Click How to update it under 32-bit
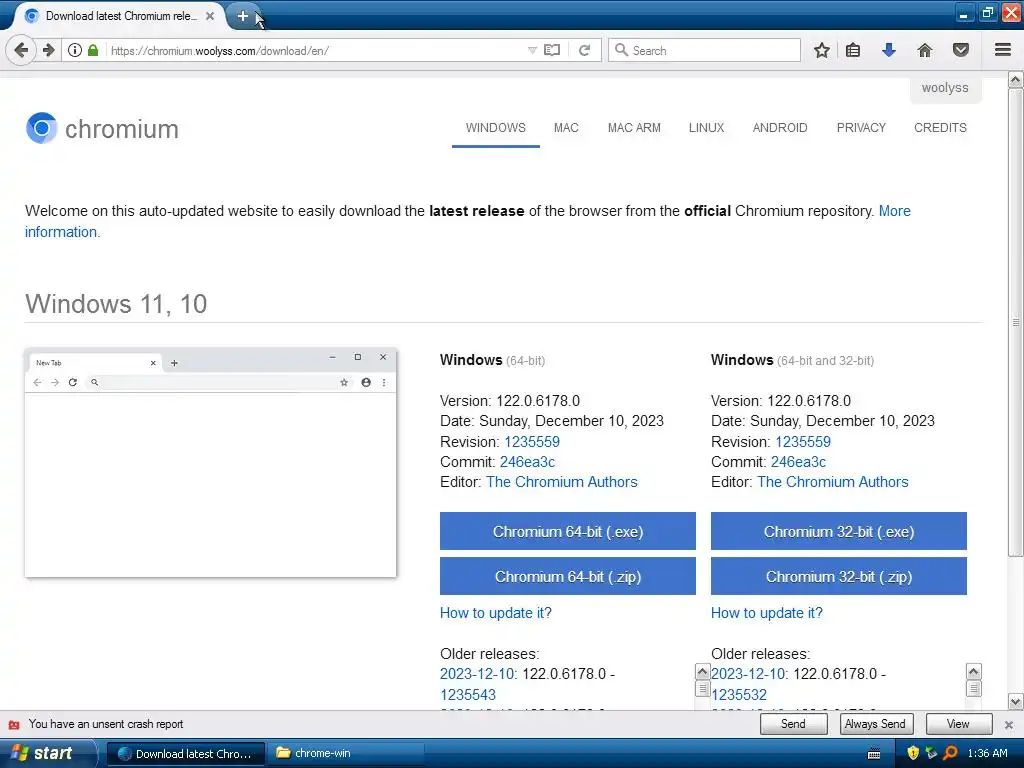The height and width of the screenshot is (768, 1024). (767, 613)
